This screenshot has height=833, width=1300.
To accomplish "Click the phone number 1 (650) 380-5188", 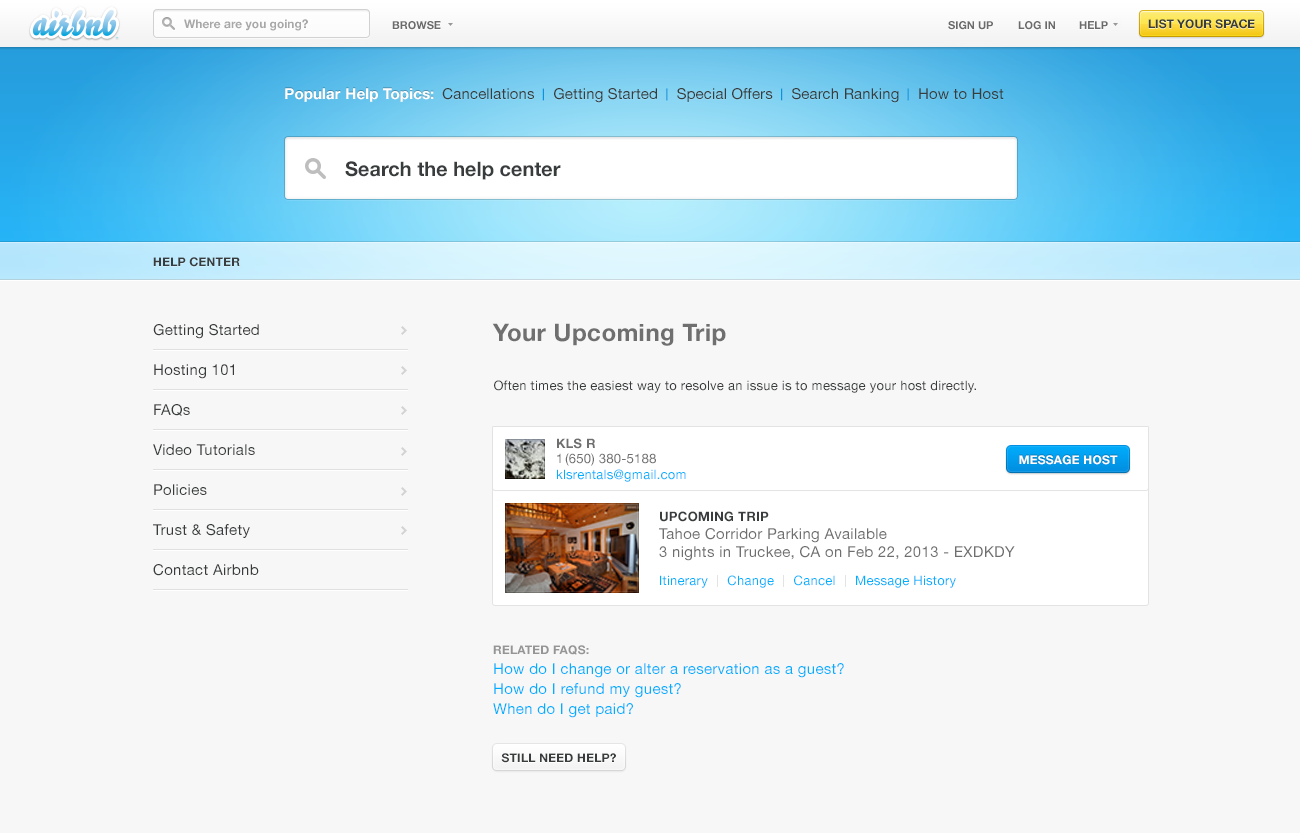I will tap(606, 459).
